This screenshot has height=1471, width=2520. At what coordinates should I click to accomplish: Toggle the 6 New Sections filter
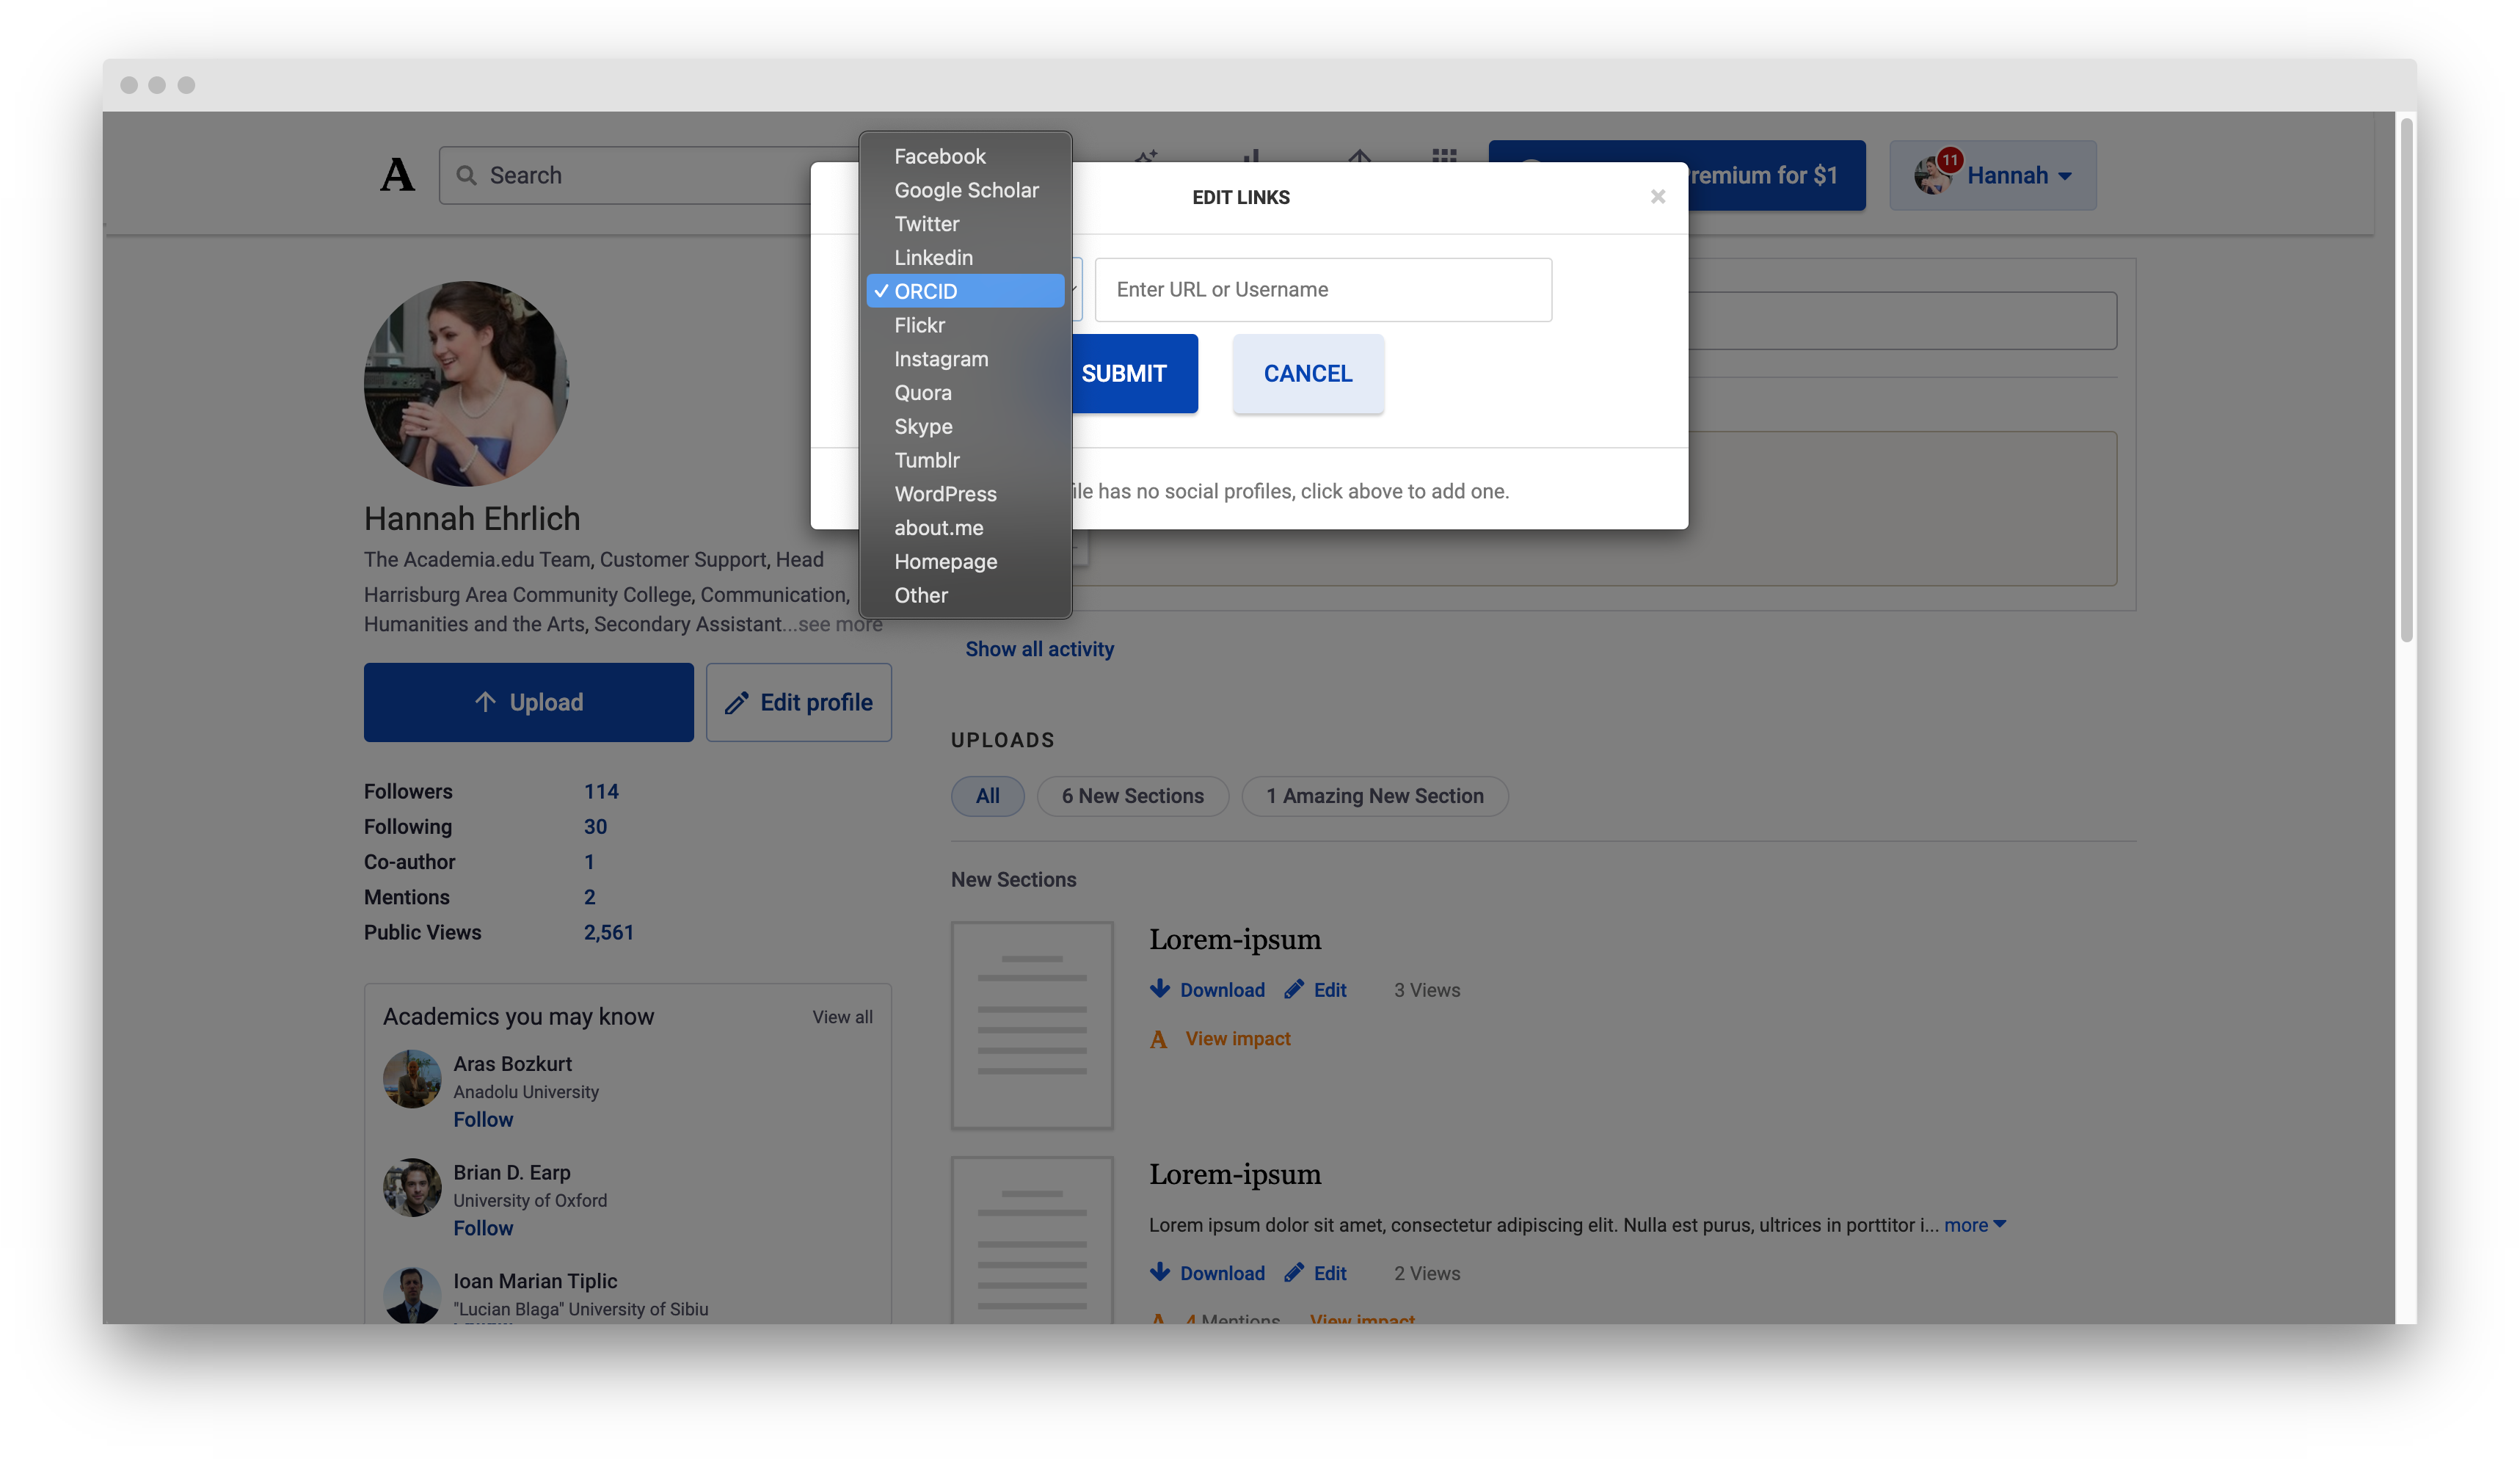(x=1132, y=796)
